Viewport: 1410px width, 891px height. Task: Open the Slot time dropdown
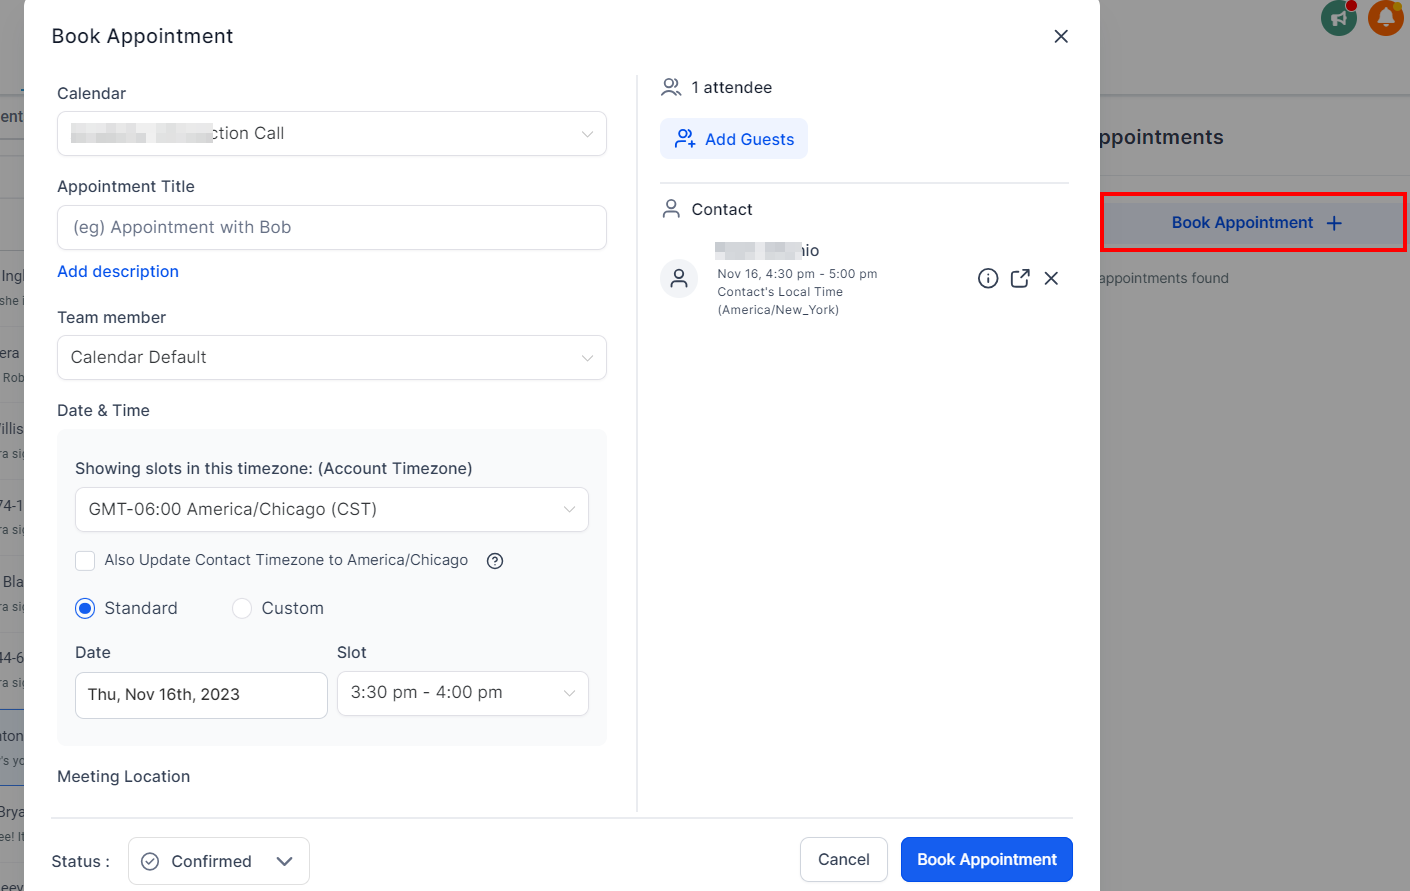click(463, 694)
